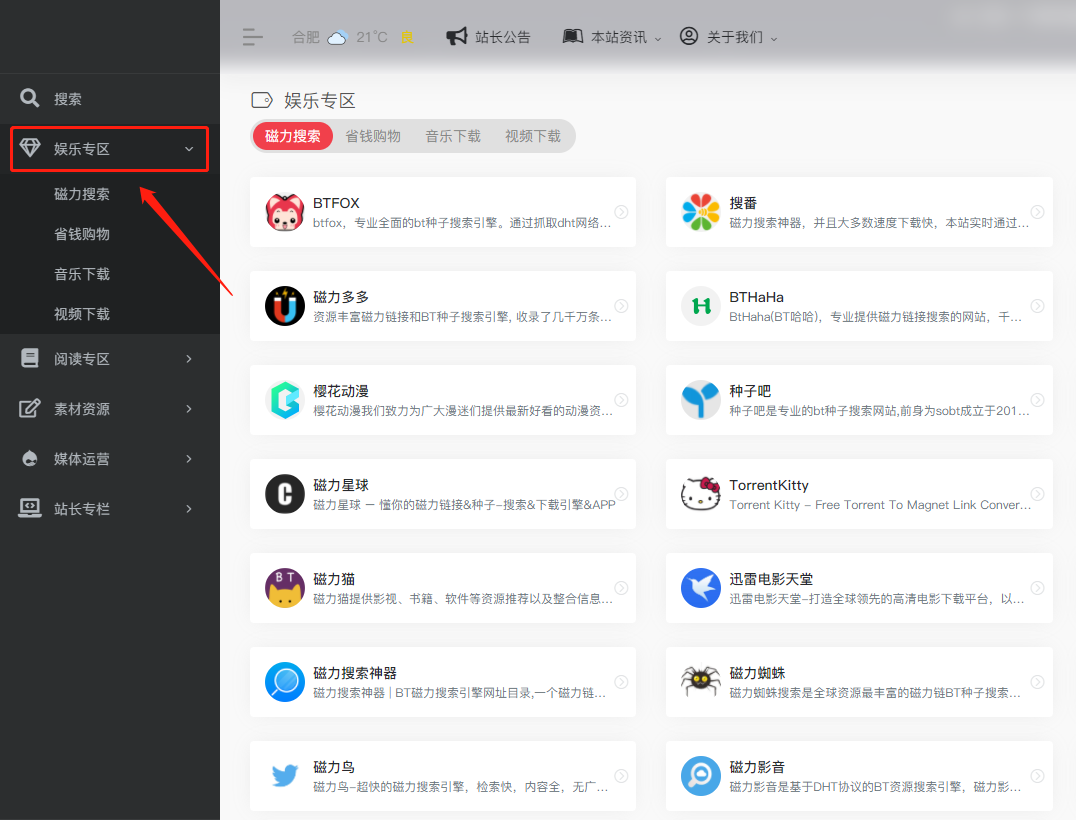Click the 迅雷电影天堂 description text
The image size is (1076, 820).
click(876, 598)
